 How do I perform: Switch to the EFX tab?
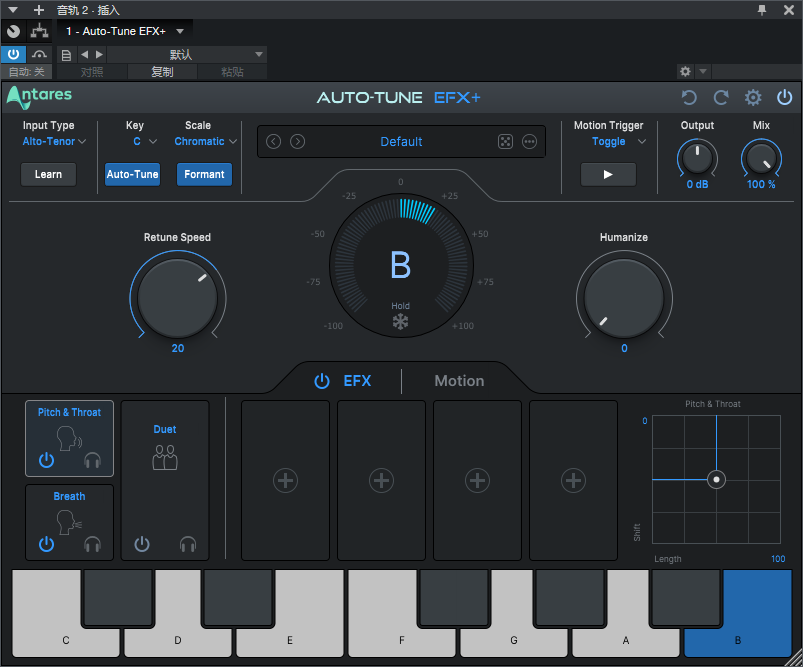pos(357,381)
